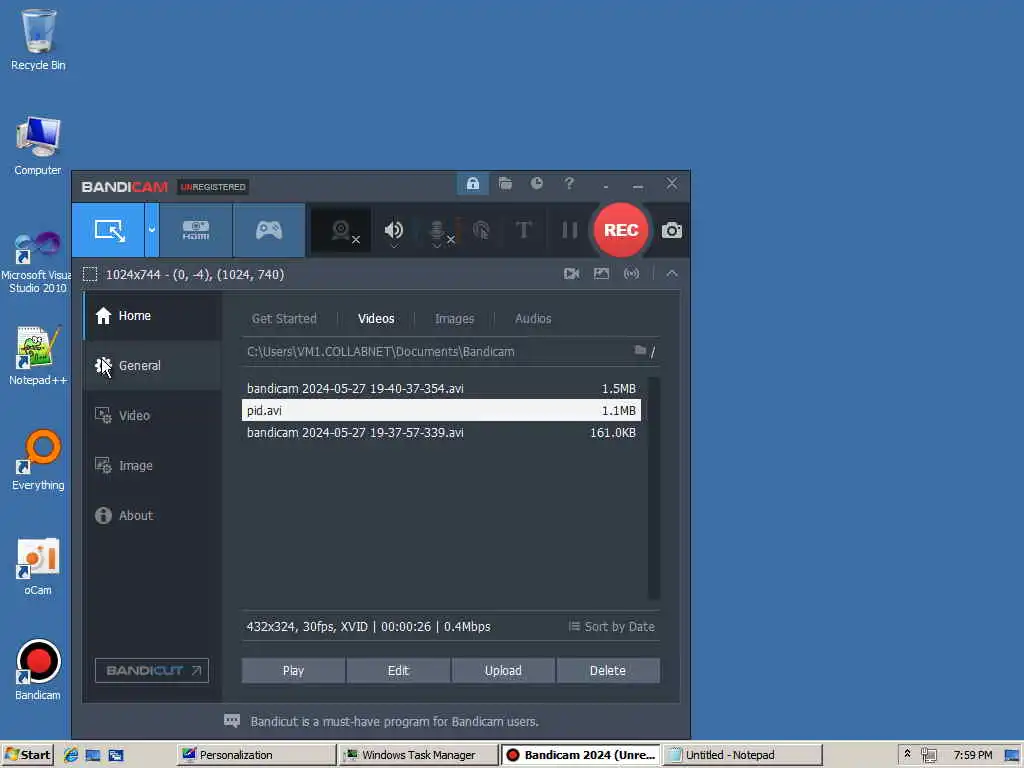This screenshot has height=768, width=1024.
Task: Open the Sort by Date dropdown
Action: pyautogui.click(x=612, y=626)
